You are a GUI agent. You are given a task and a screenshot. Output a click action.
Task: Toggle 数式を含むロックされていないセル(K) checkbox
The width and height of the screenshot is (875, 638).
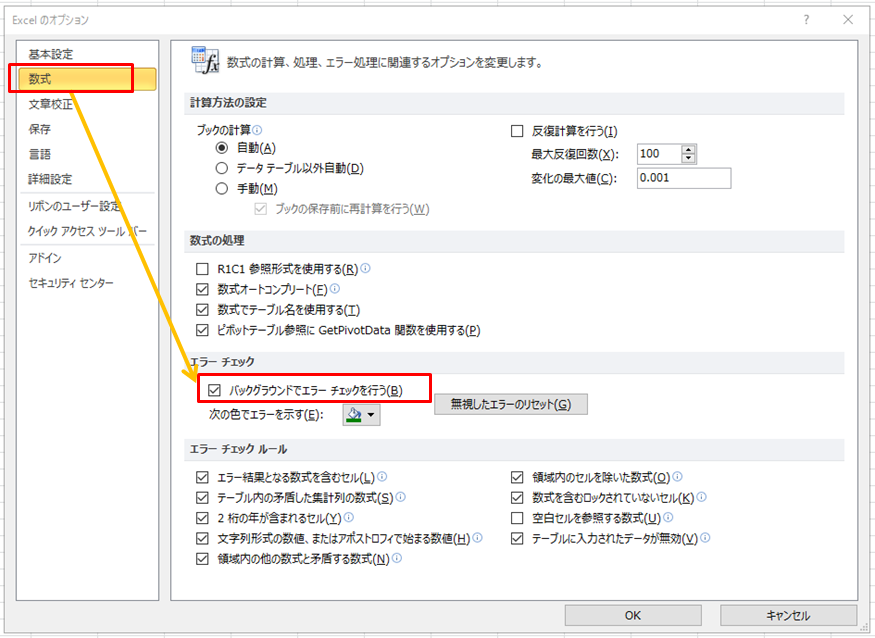coord(517,497)
